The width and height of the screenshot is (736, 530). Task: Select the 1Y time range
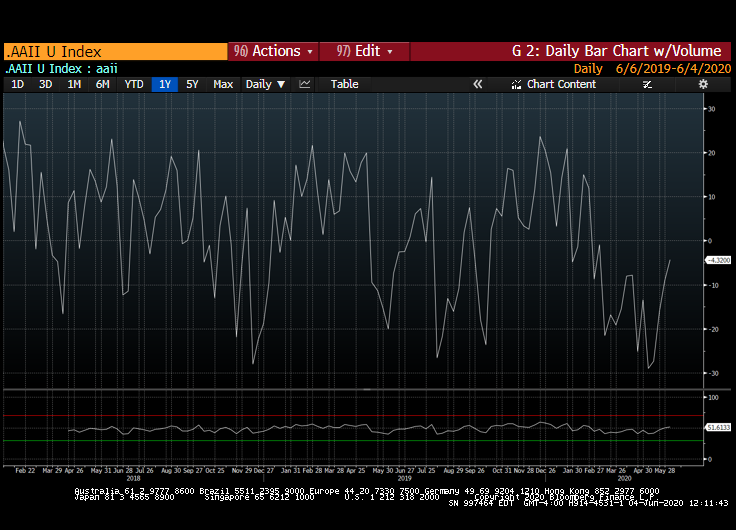165,84
